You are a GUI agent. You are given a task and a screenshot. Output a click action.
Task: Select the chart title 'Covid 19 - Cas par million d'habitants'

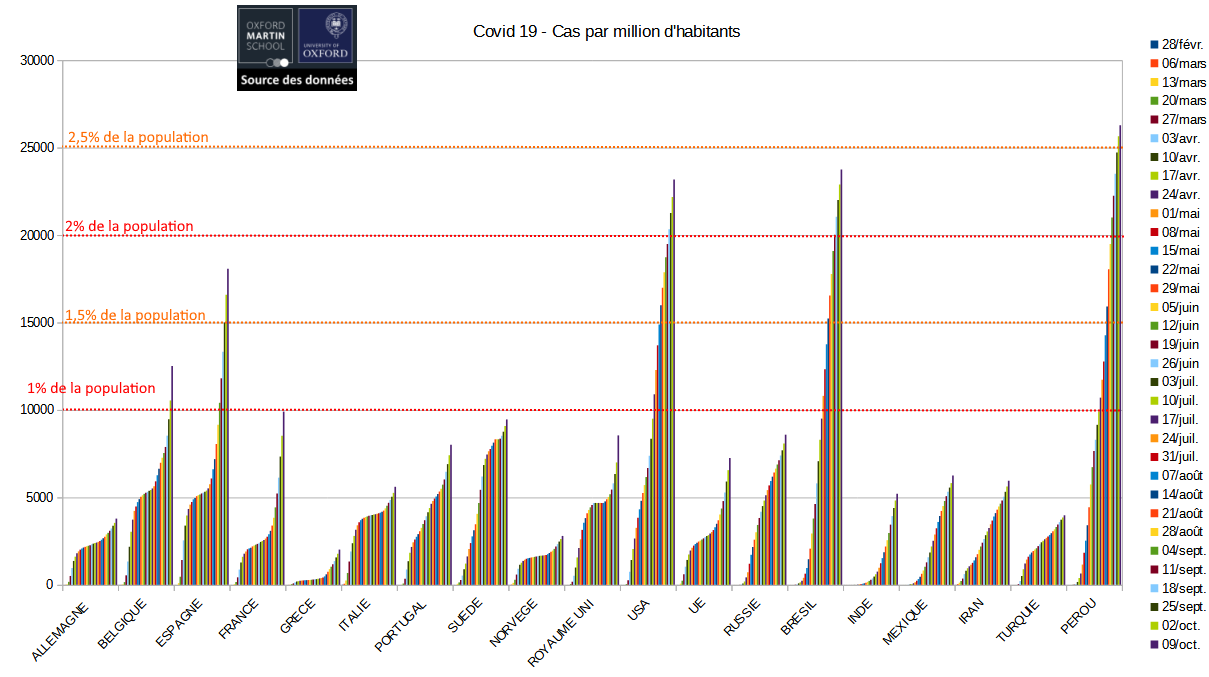pos(606,31)
